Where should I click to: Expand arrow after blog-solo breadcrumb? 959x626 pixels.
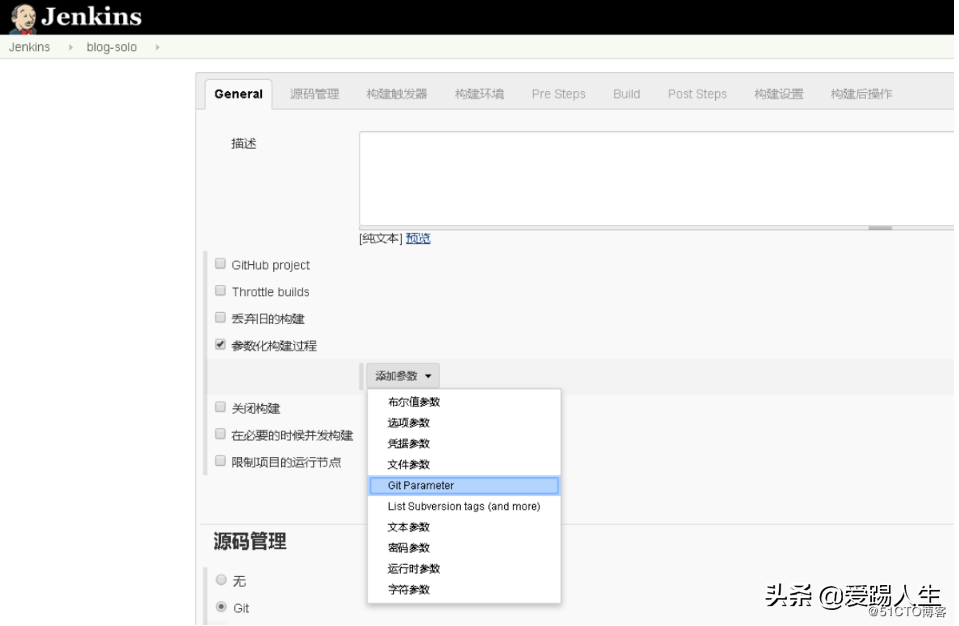(x=157, y=47)
